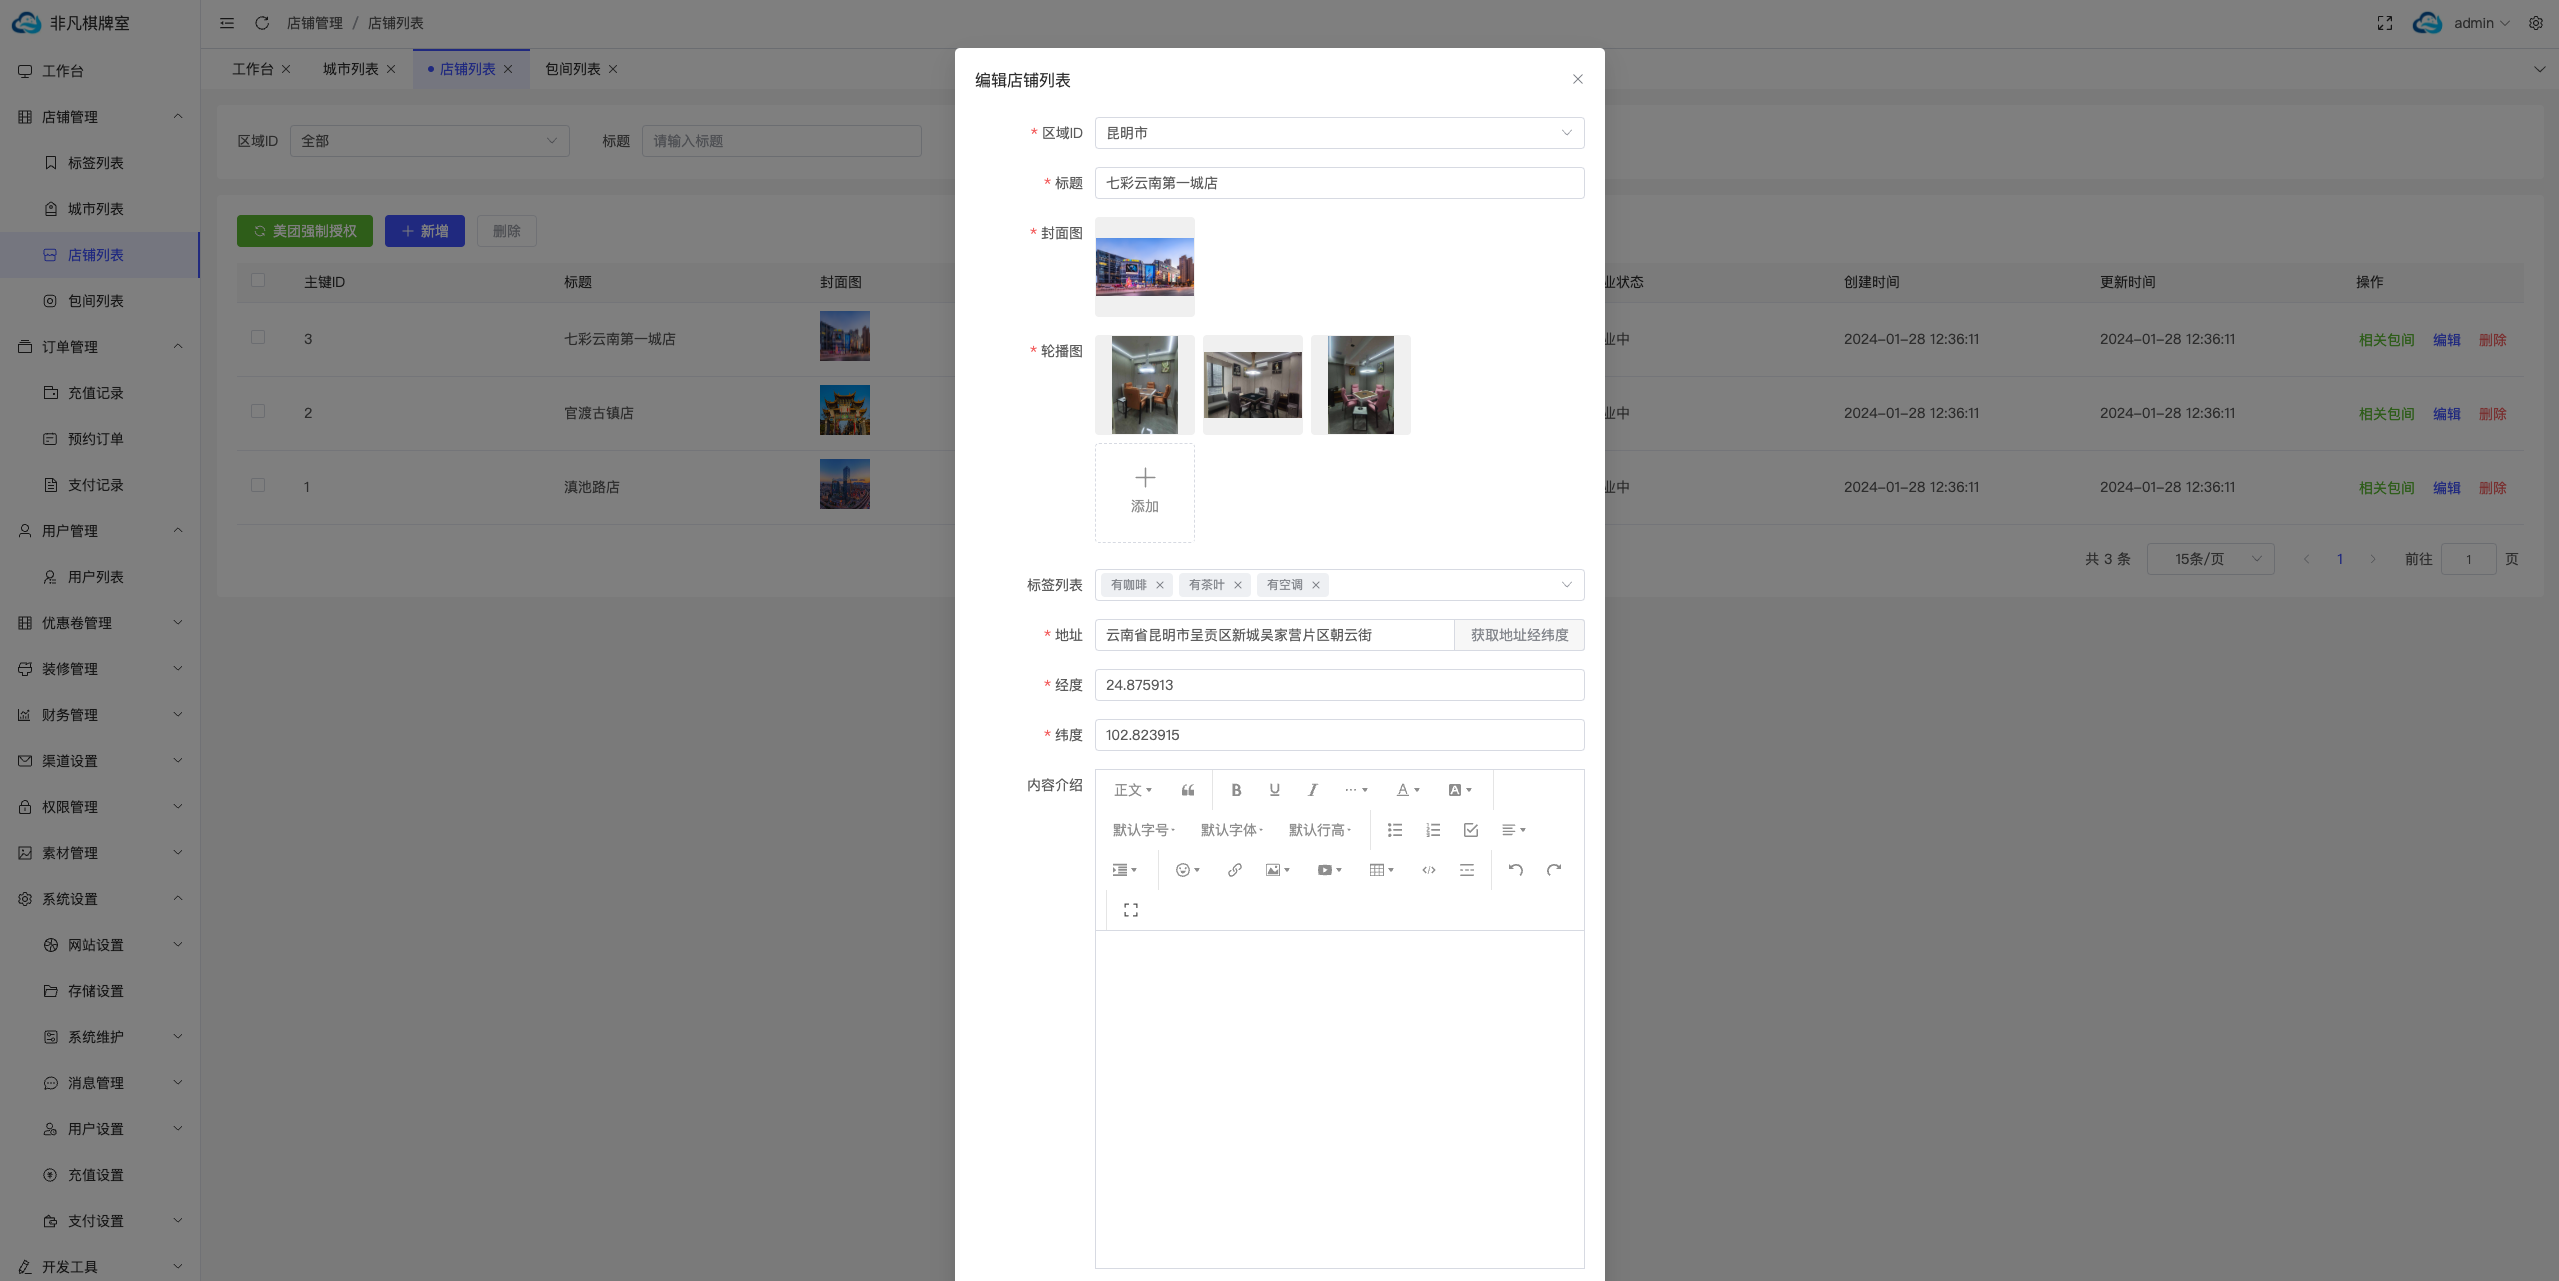
Task: Insert a code block
Action: (1429, 870)
